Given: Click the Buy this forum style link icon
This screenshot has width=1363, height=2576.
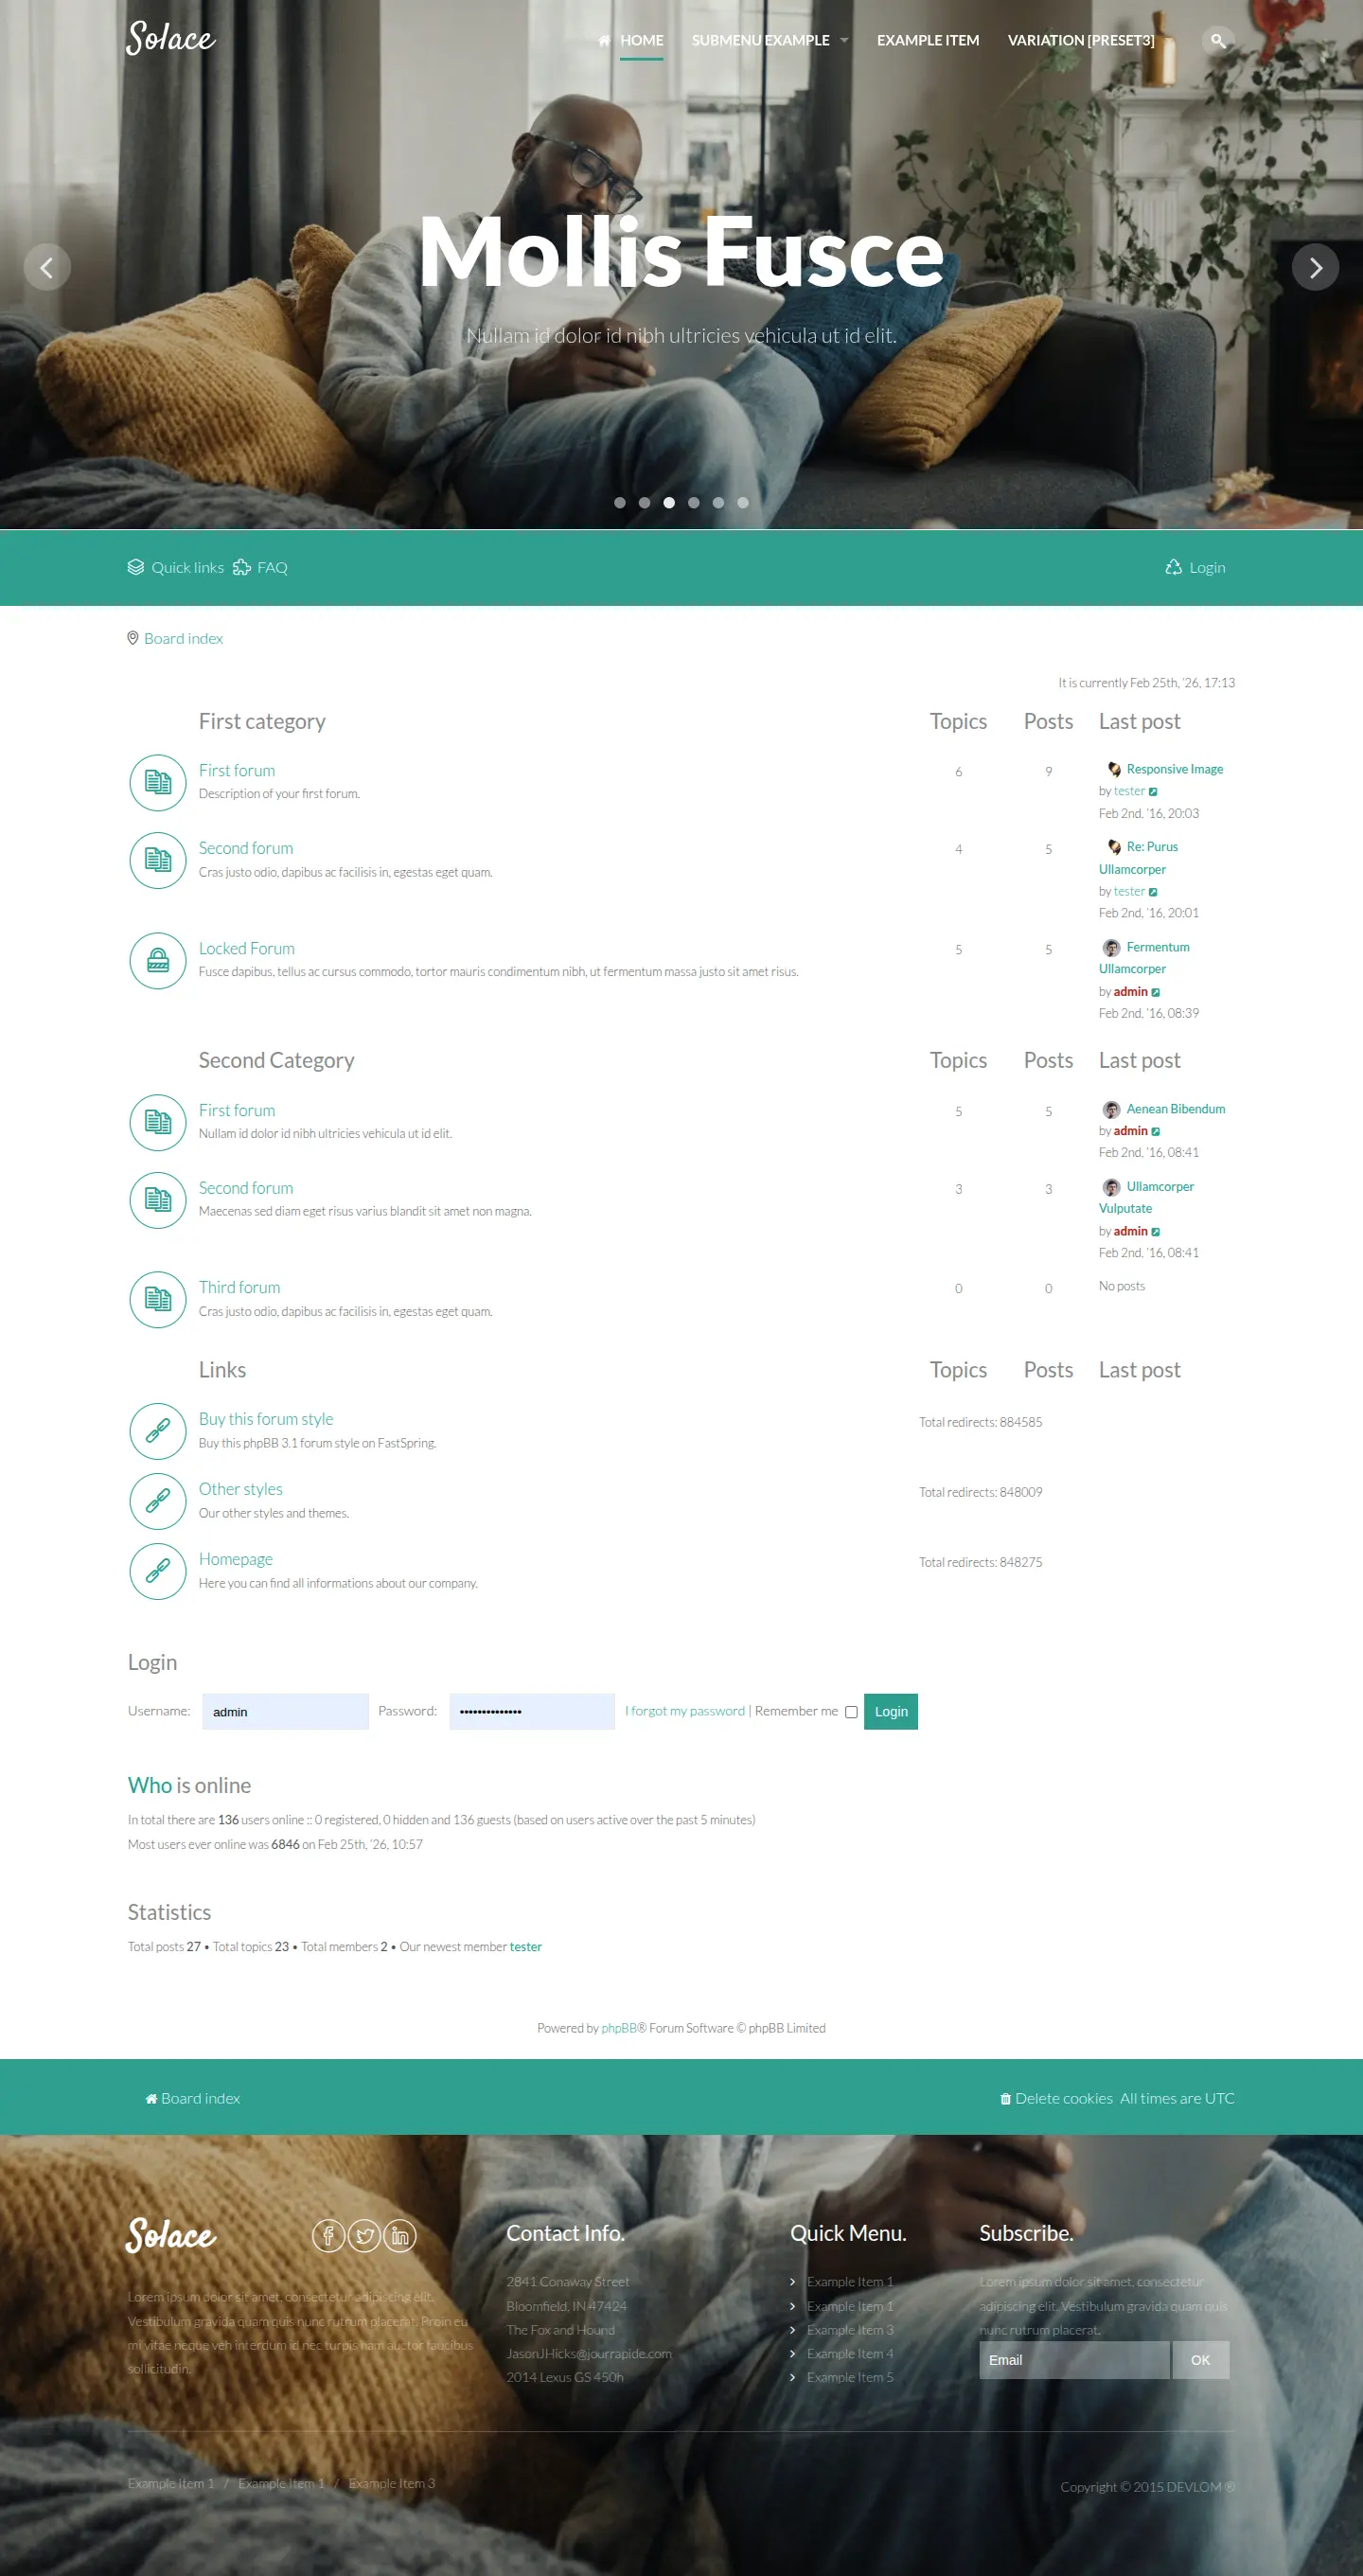Looking at the screenshot, I should (x=158, y=1431).
